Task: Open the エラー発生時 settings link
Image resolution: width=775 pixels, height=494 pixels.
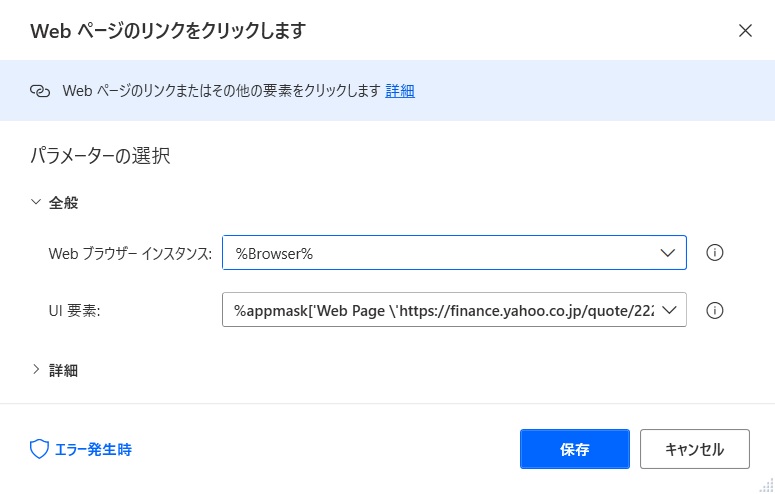Action: coord(93,449)
